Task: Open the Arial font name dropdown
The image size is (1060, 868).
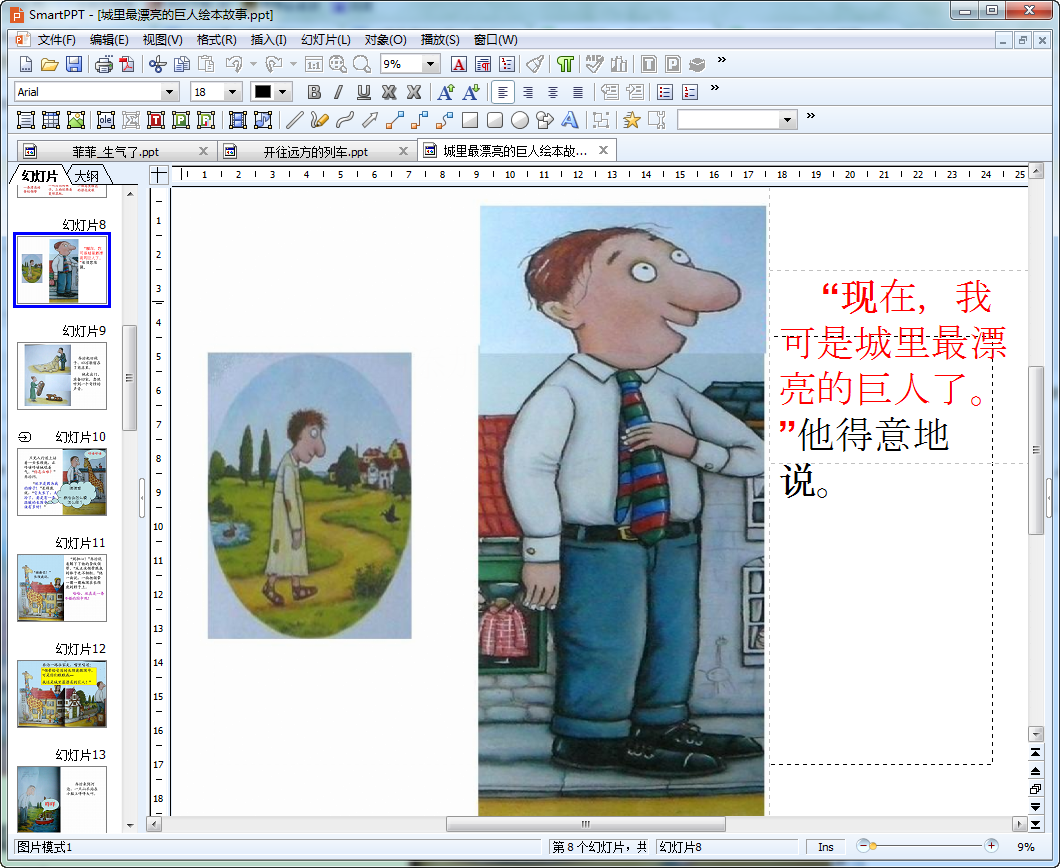Action: tap(170, 92)
